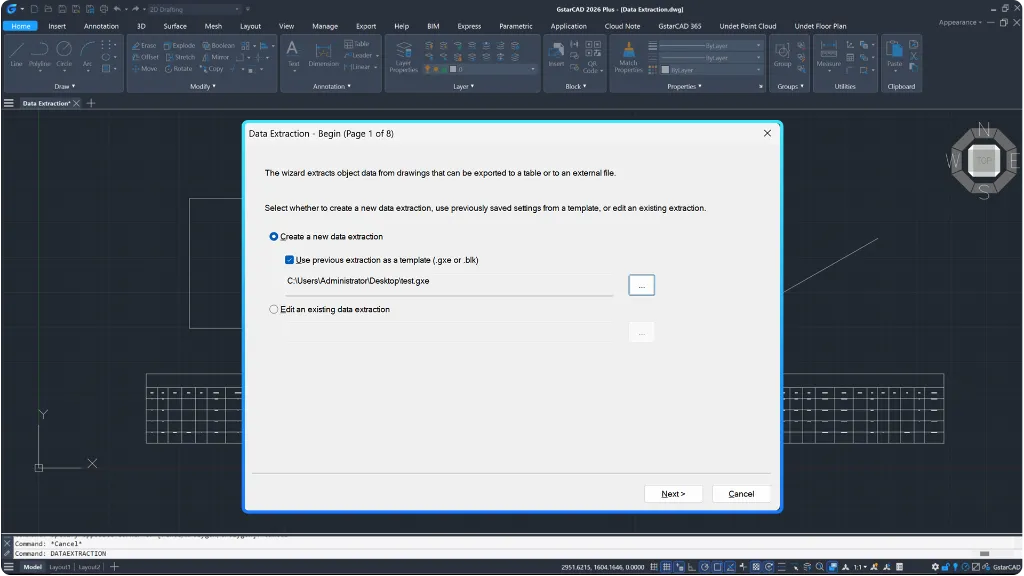Switch to the Annotation ribbon tab
1024x576 pixels.
[101, 26]
